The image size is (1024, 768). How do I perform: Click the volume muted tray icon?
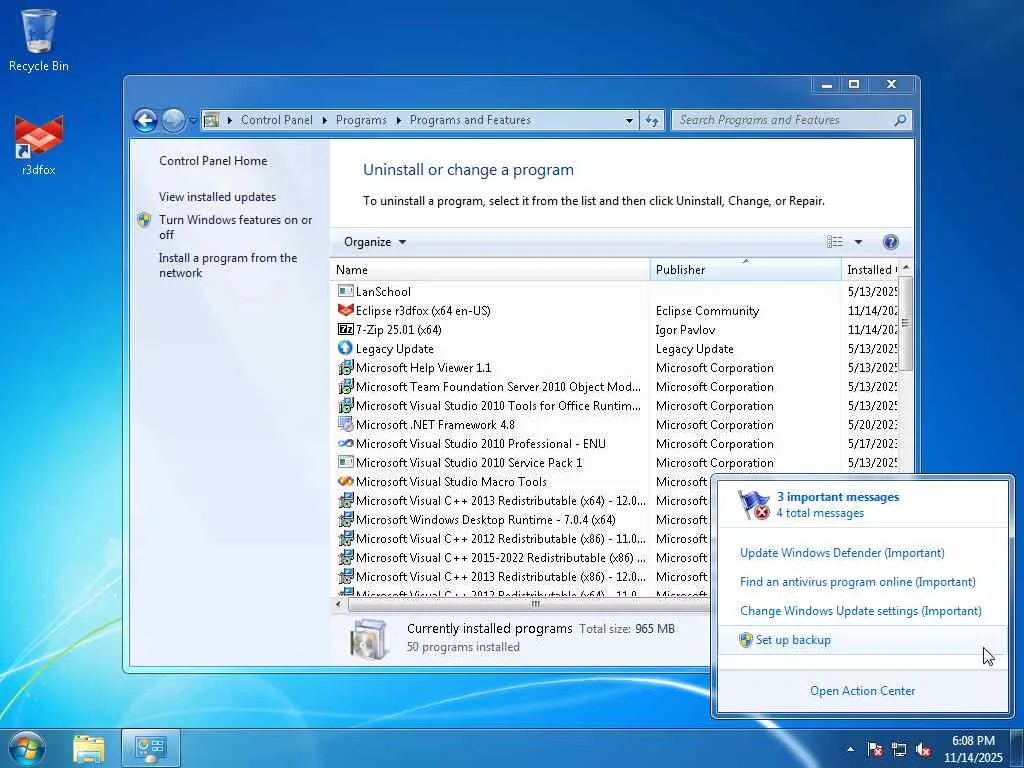click(x=923, y=749)
